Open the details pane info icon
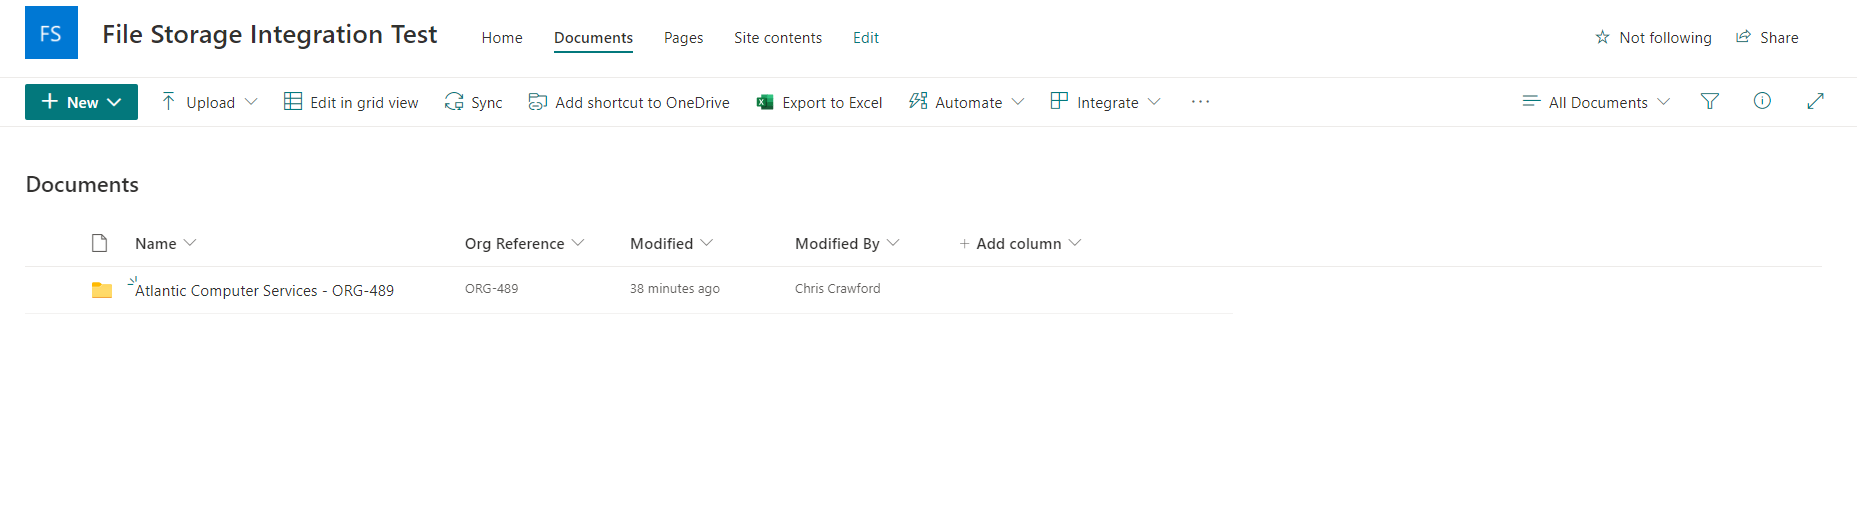 pyautogui.click(x=1762, y=101)
